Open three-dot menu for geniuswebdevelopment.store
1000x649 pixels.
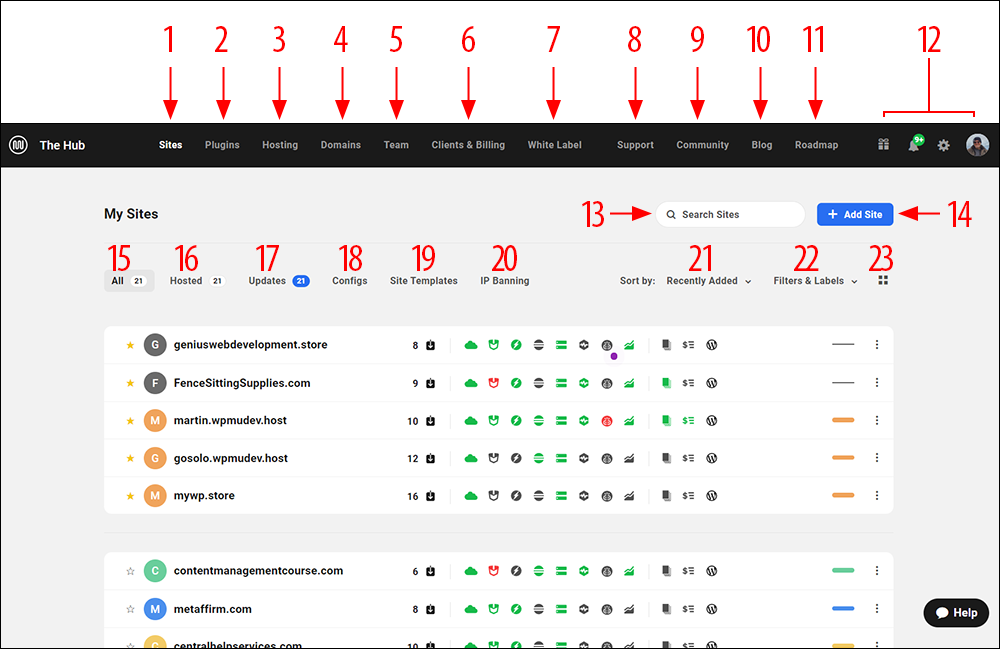coord(877,345)
